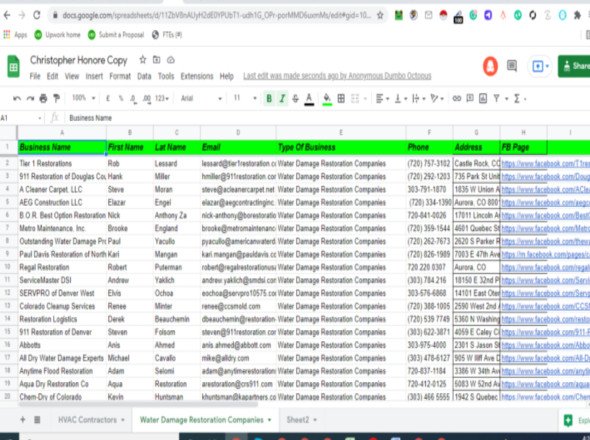Viewport: 590px width, 440px height.
Task: Click the green Share button
Action: 574,66
